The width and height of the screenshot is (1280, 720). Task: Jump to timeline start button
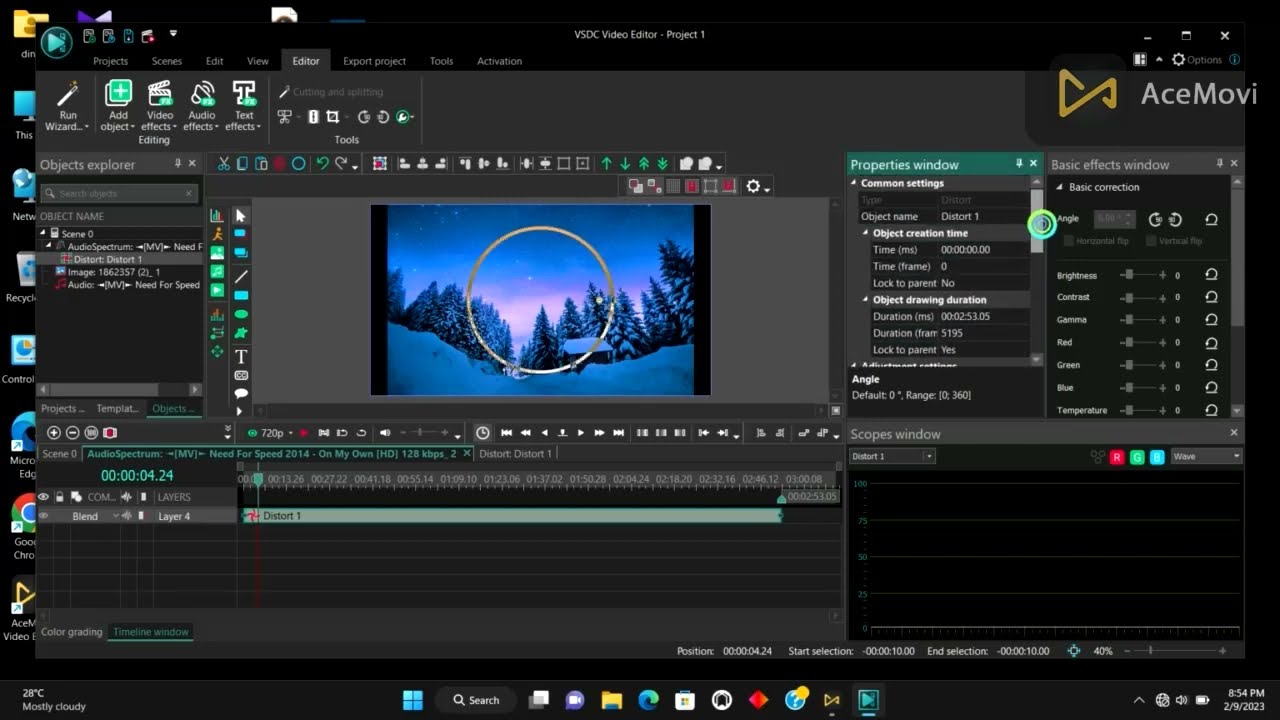tap(506, 433)
